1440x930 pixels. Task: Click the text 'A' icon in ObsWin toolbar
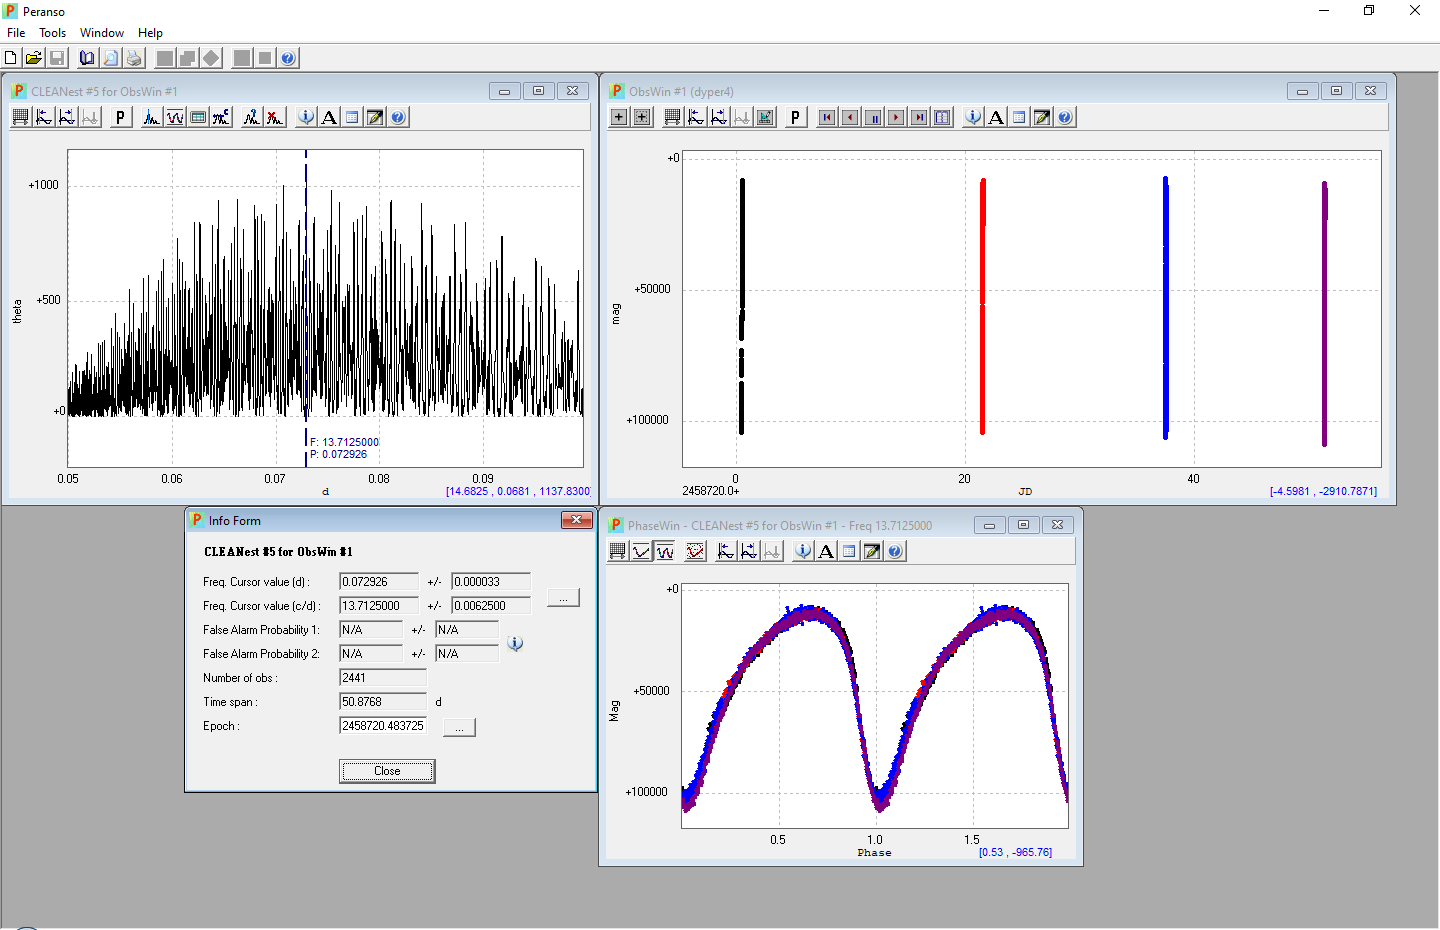[x=996, y=117]
